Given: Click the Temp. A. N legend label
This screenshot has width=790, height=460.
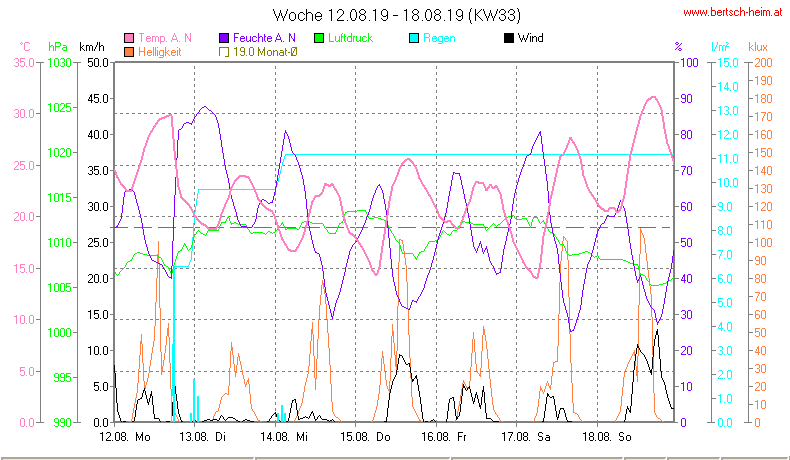Looking at the screenshot, I should coord(165,38).
